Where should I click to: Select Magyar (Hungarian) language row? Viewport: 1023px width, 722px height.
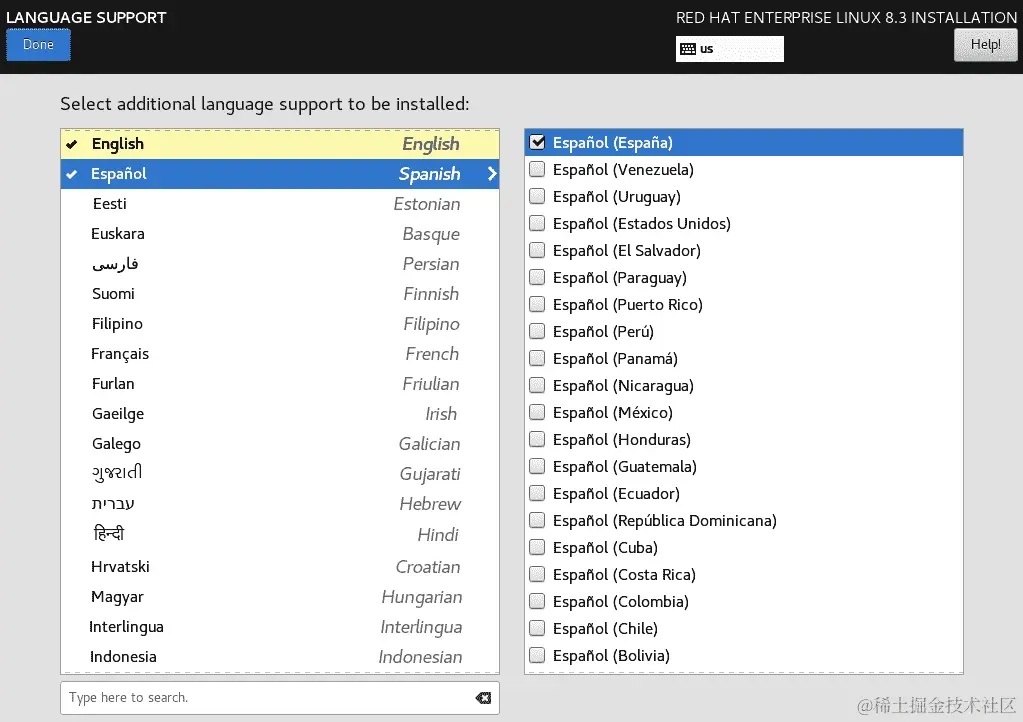click(x=280, y=597)
